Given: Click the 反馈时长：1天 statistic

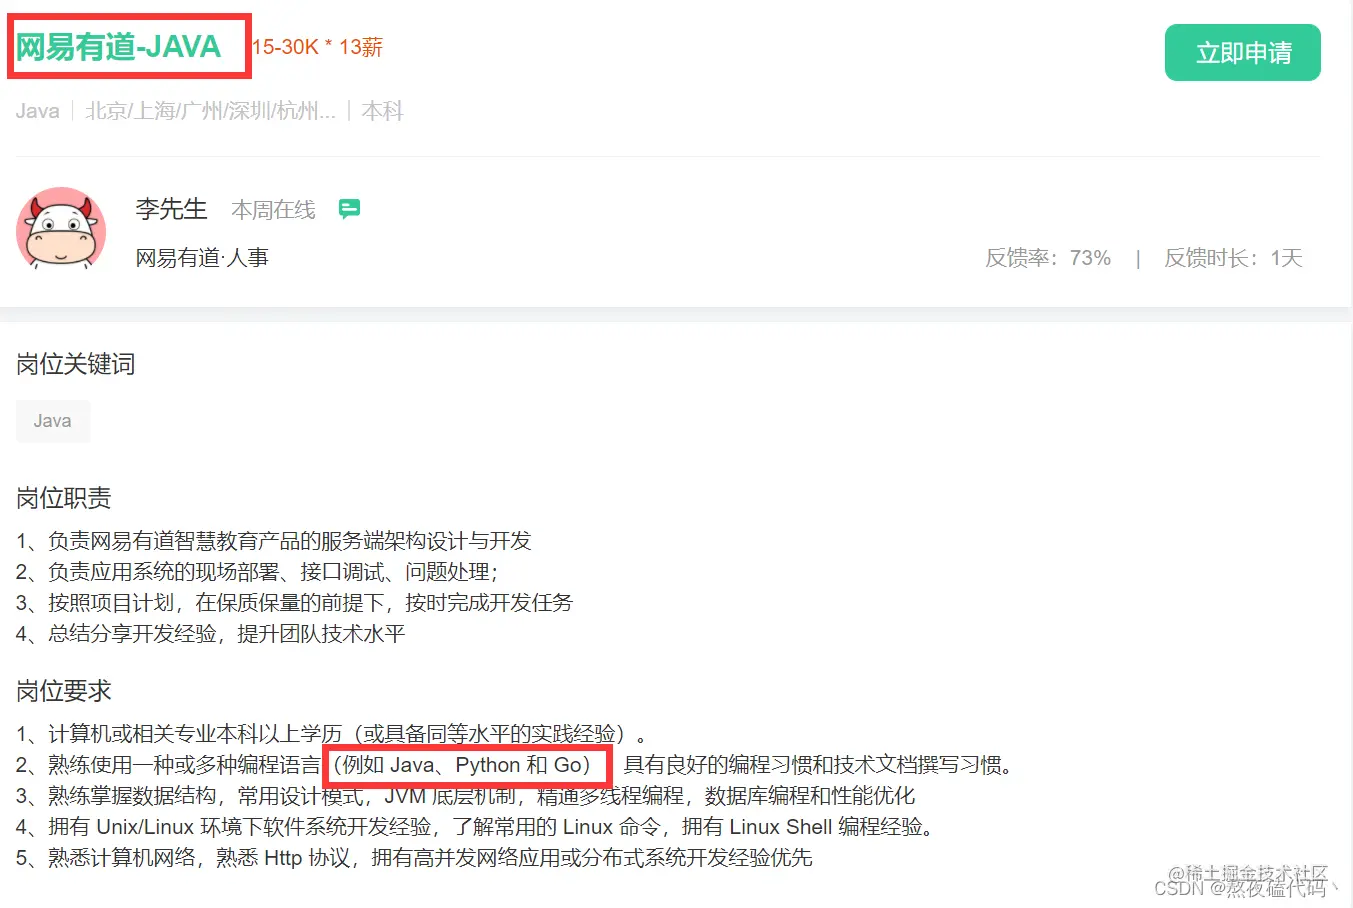Looking at the screenshot, I should coord(1233,258).
